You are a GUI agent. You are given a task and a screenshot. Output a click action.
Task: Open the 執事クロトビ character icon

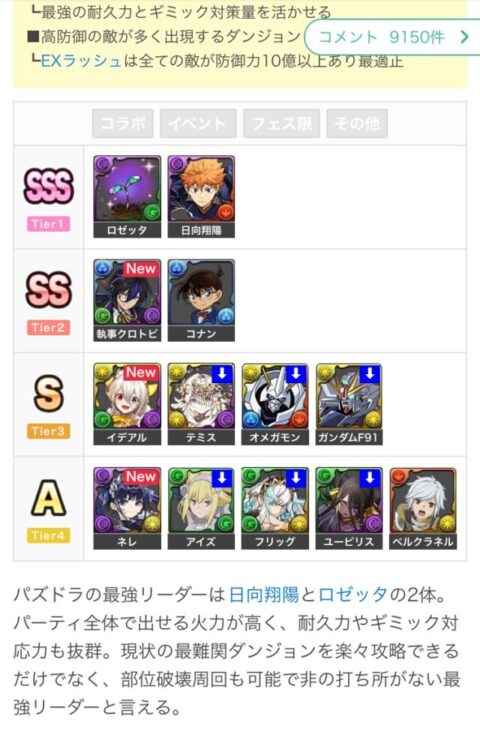(127, 300)
